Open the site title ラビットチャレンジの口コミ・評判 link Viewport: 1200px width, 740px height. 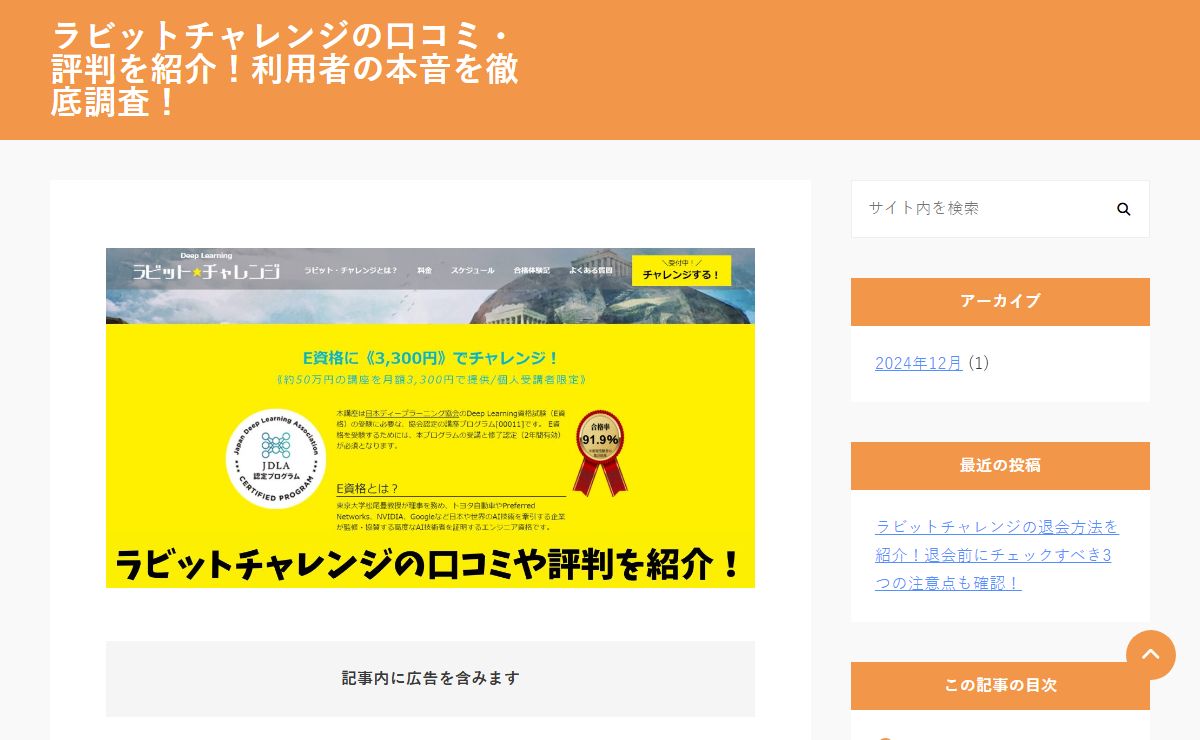pos(285,69)
